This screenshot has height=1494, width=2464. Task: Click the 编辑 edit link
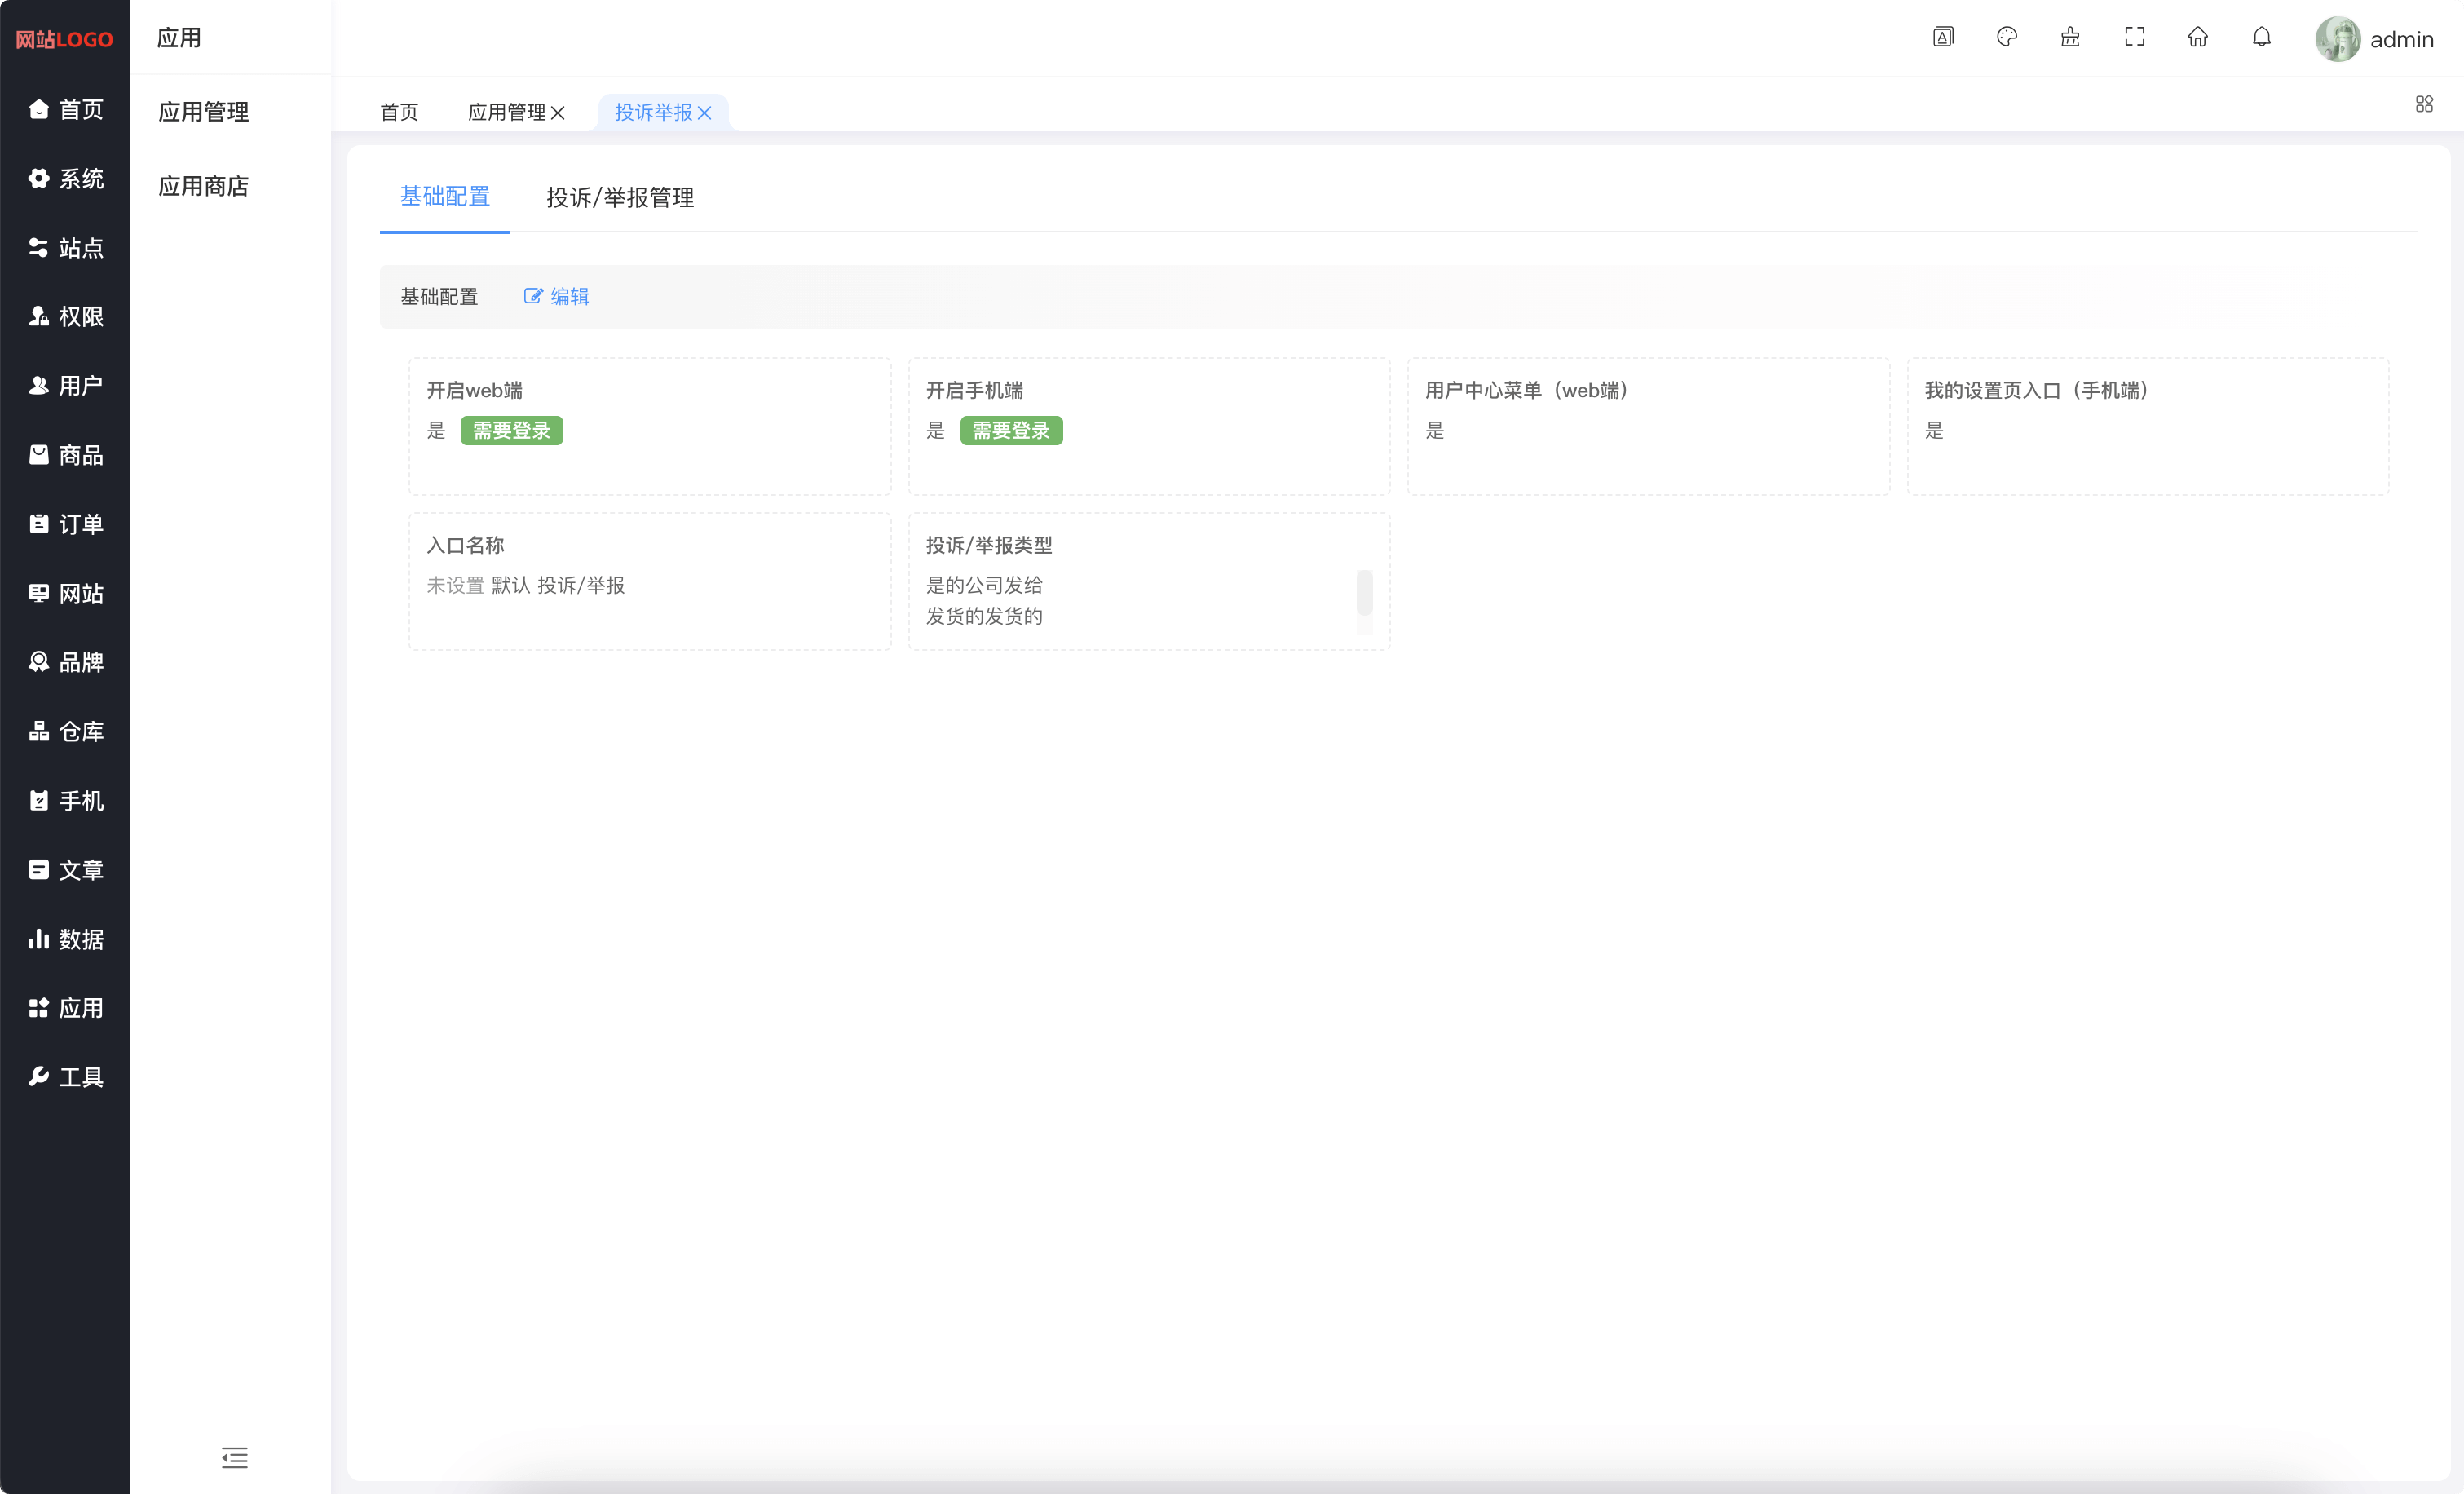[x=557, y=296]
